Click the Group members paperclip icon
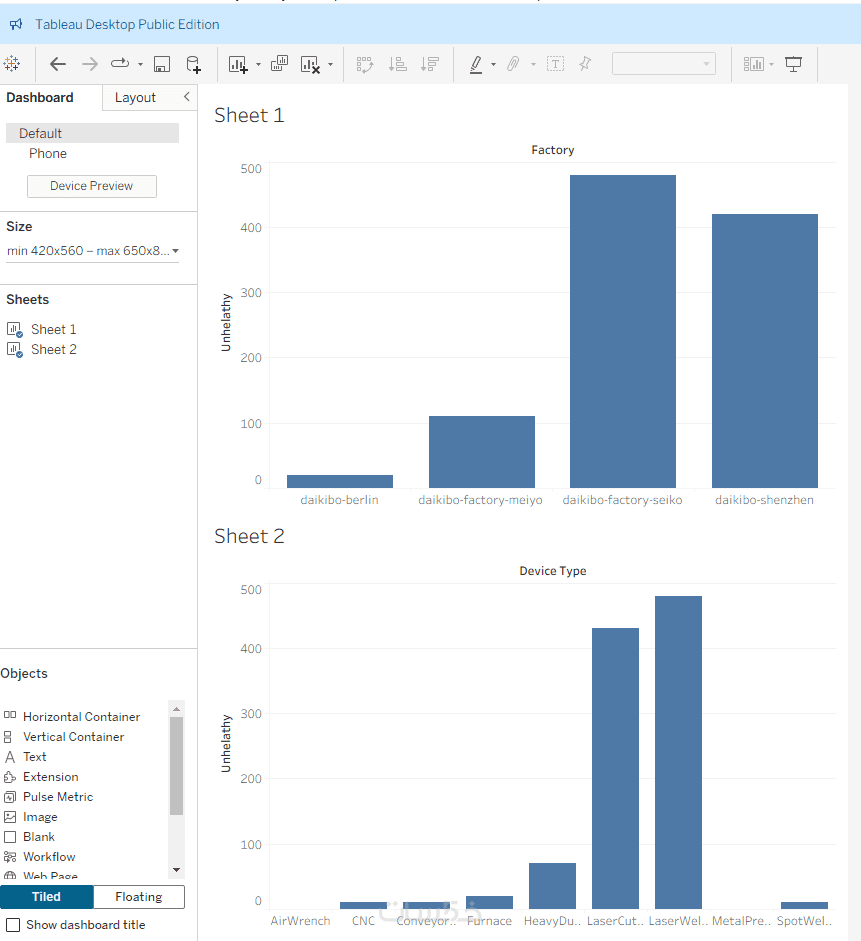This screenshot has height=941, width=861. tap(513, 64)
